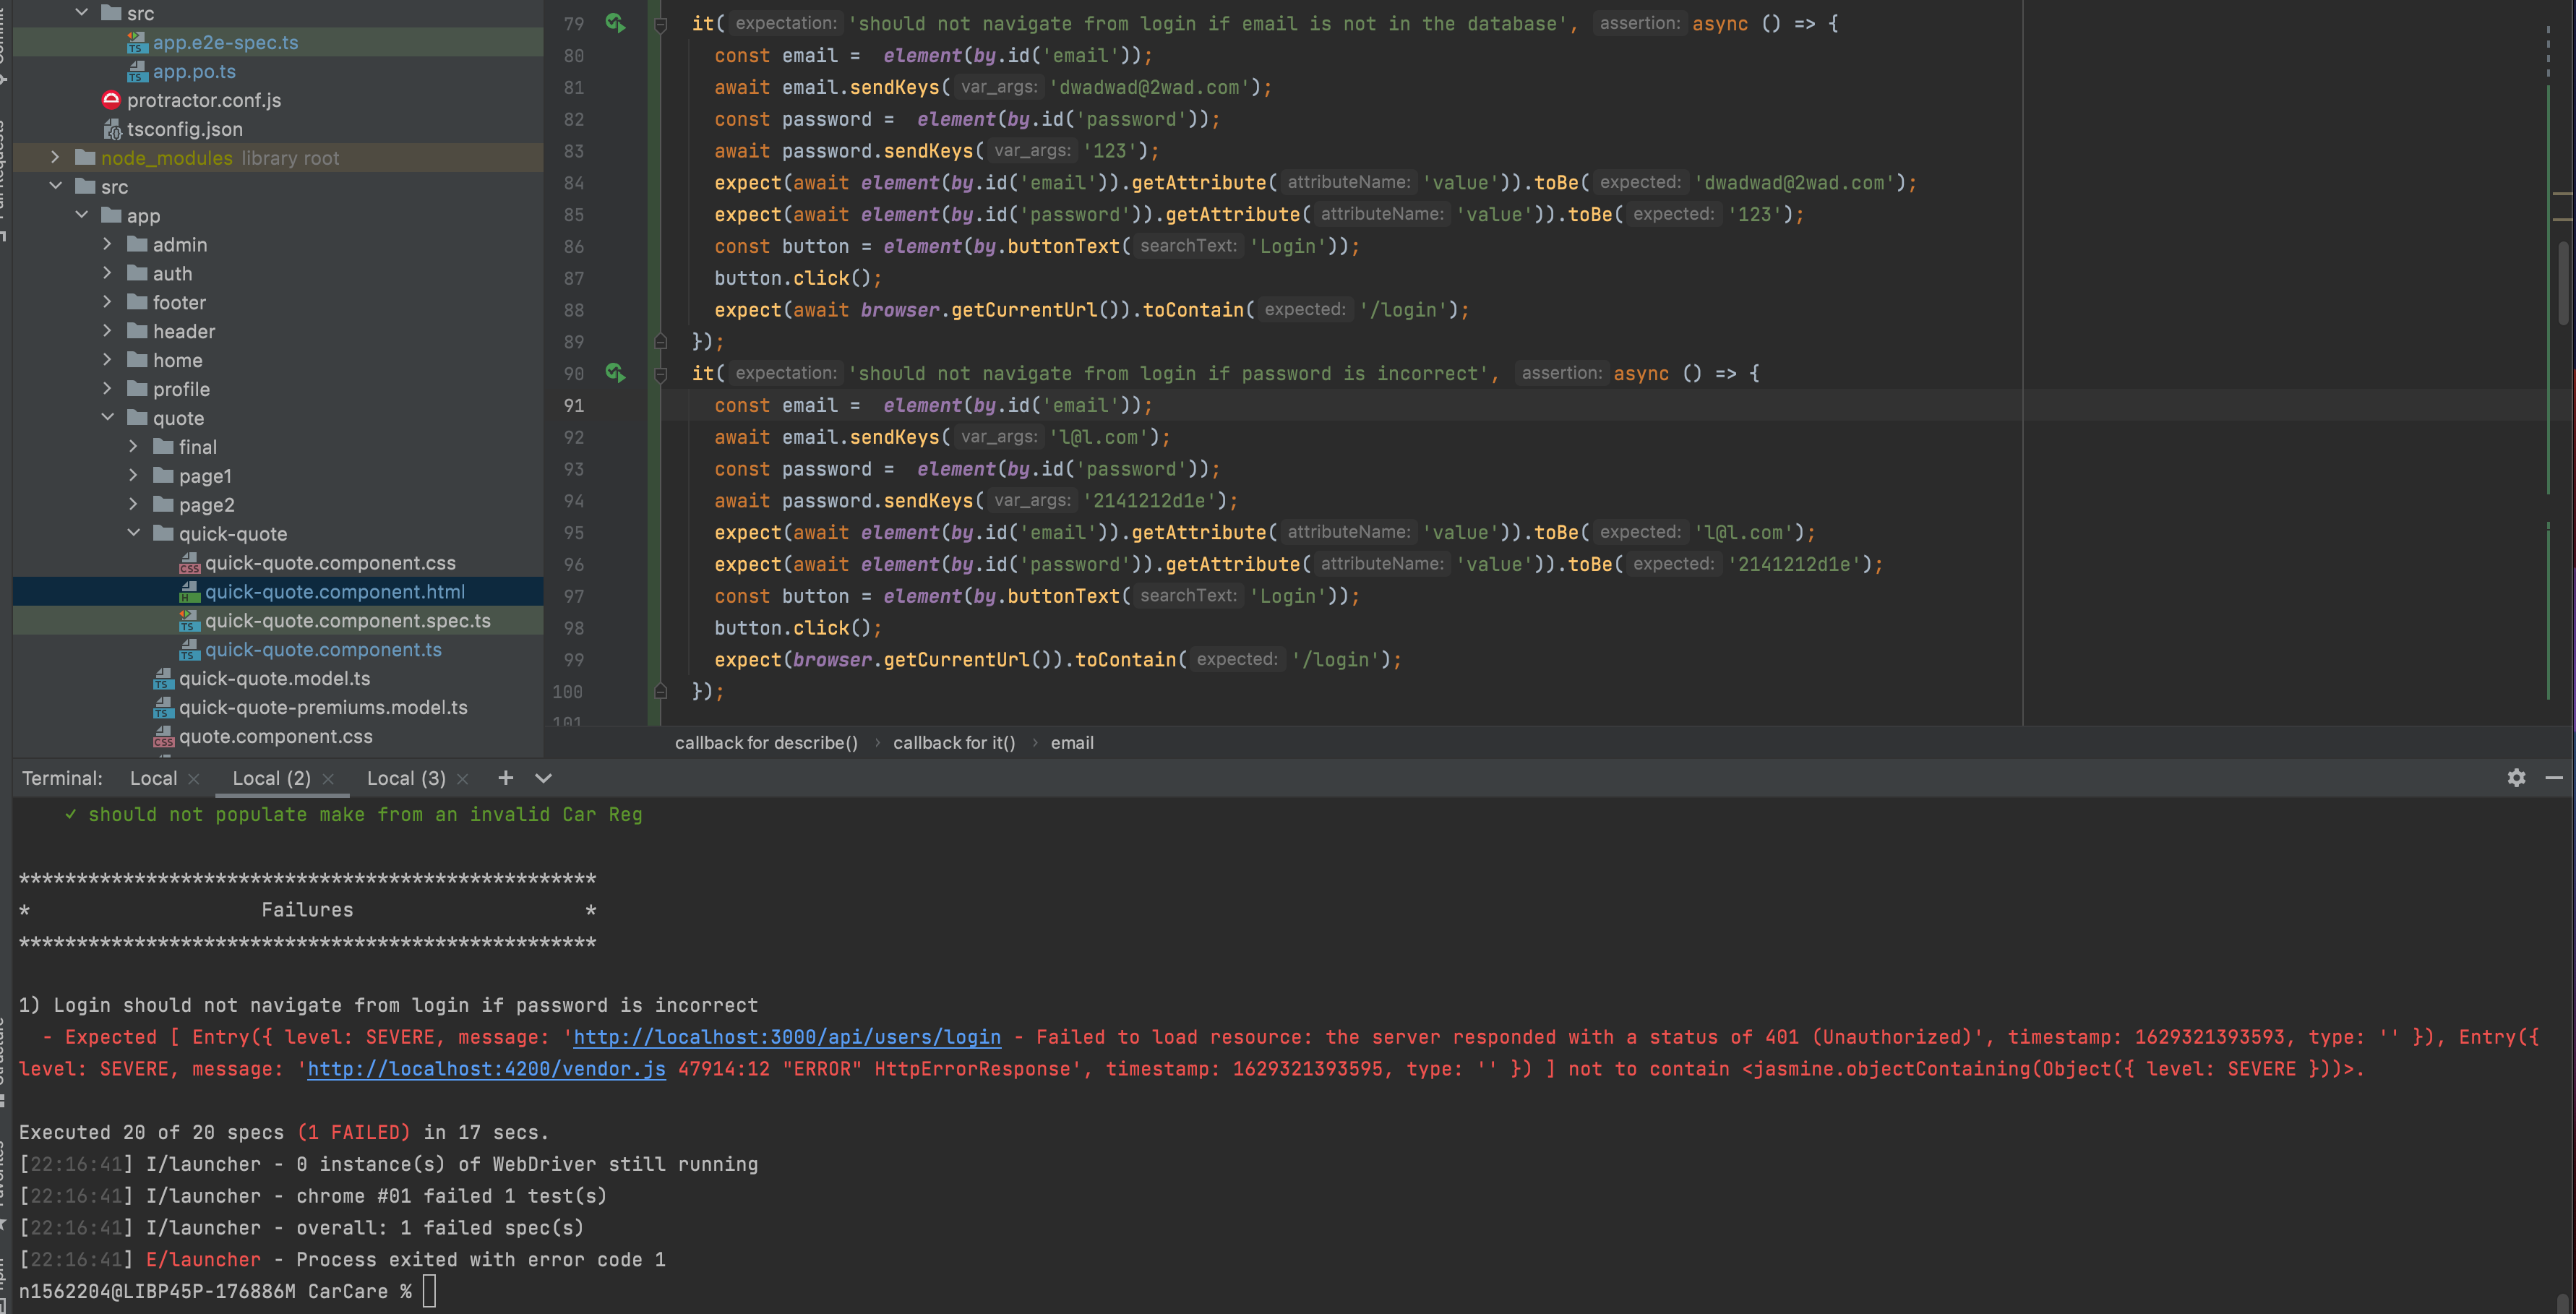The image size is (2576, 1314).
Task: Close the Local (3) terminal tab
Action: point(462,779)
